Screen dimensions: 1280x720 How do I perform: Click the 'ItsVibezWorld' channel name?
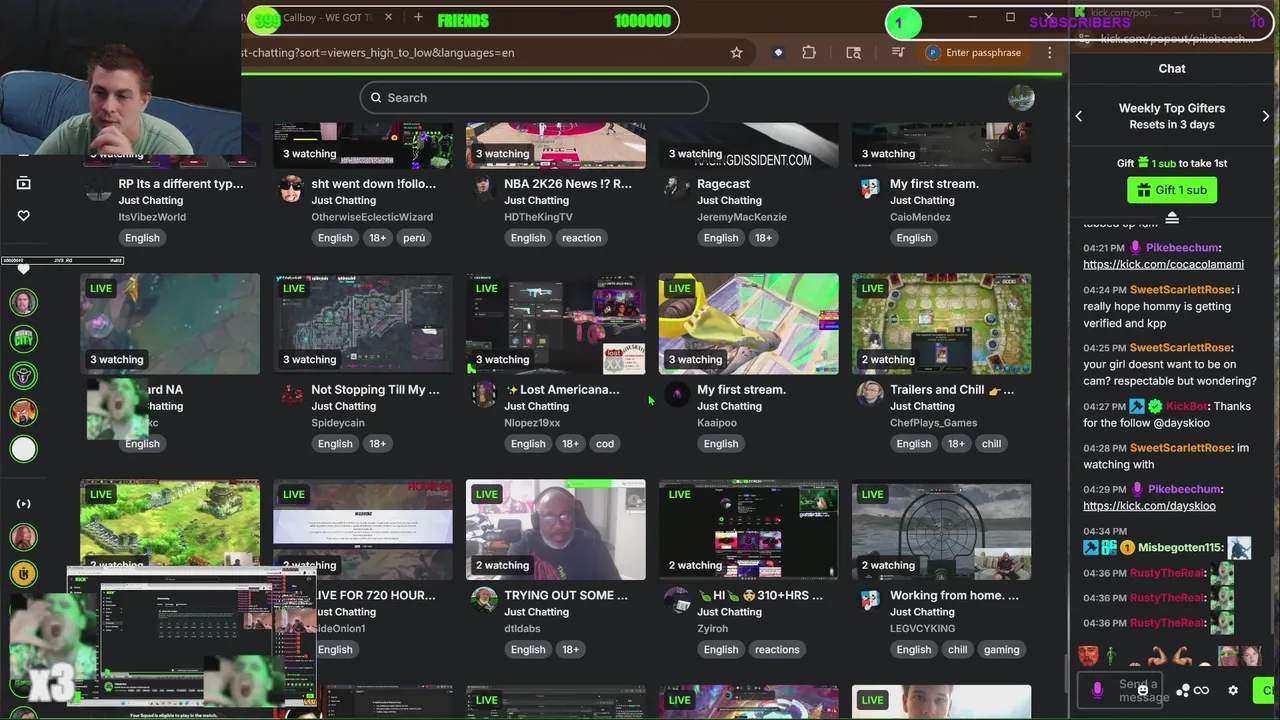pyautogui.click(x=152, y=217)
